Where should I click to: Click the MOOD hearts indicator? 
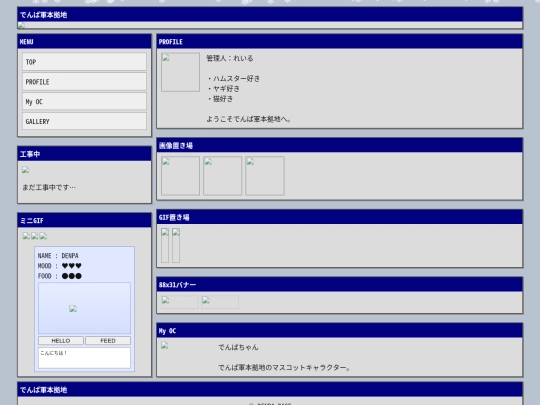(72, 266)
